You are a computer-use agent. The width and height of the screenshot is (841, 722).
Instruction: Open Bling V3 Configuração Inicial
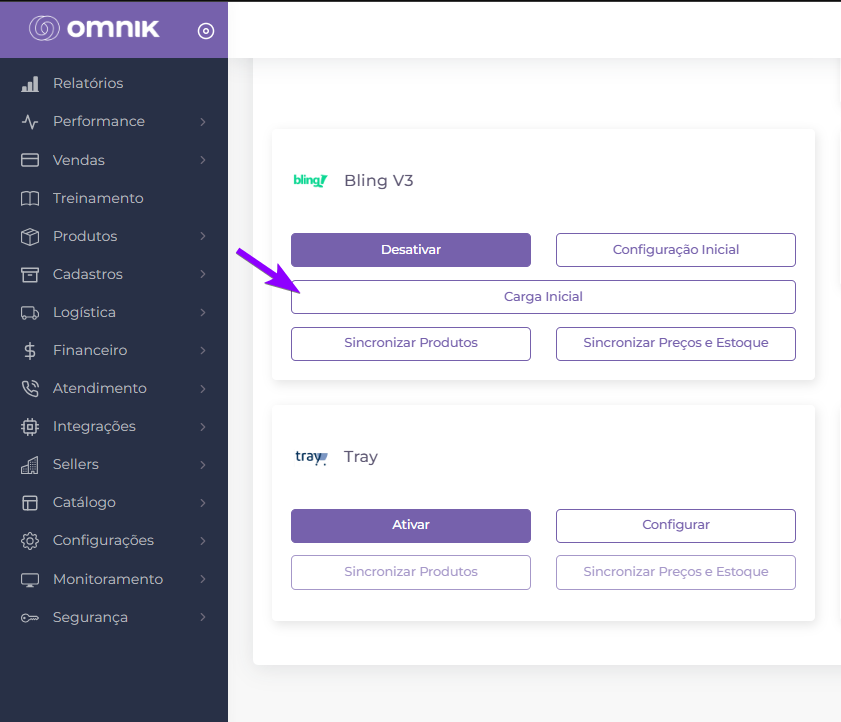pyautogui.click(x=676, y=250)
